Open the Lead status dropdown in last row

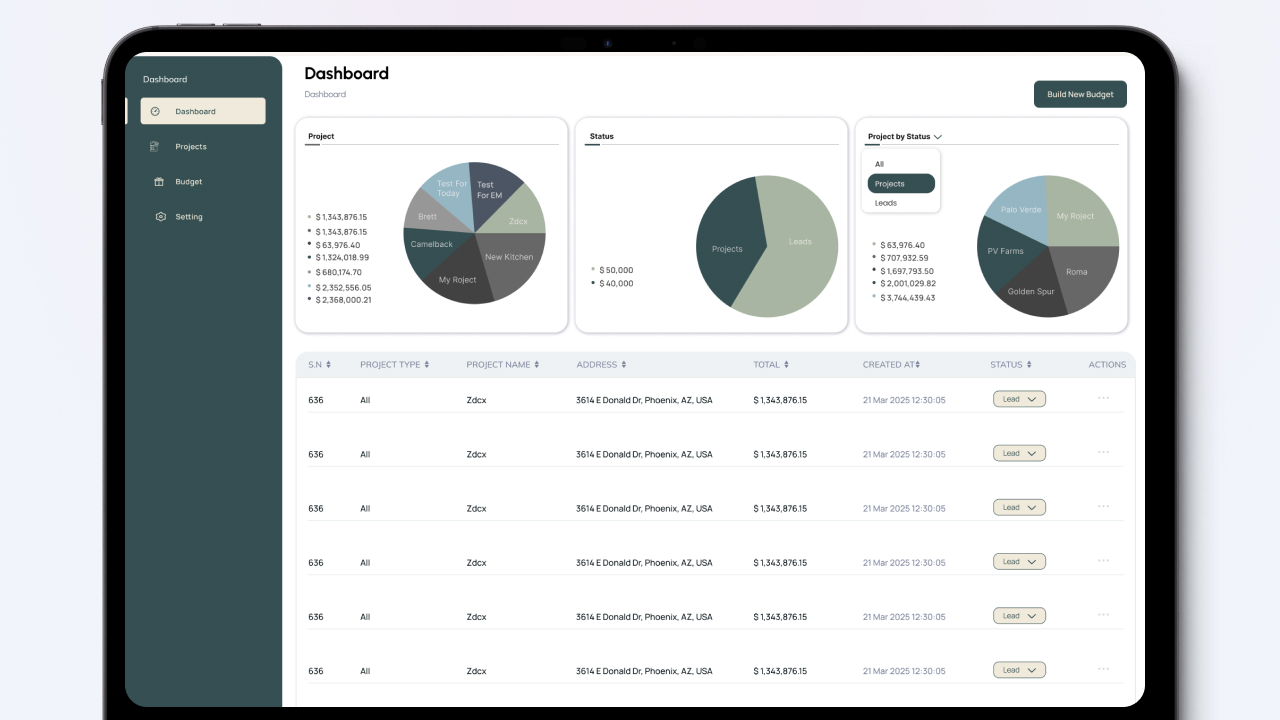pyautogui.click(x=1019, y=670)
